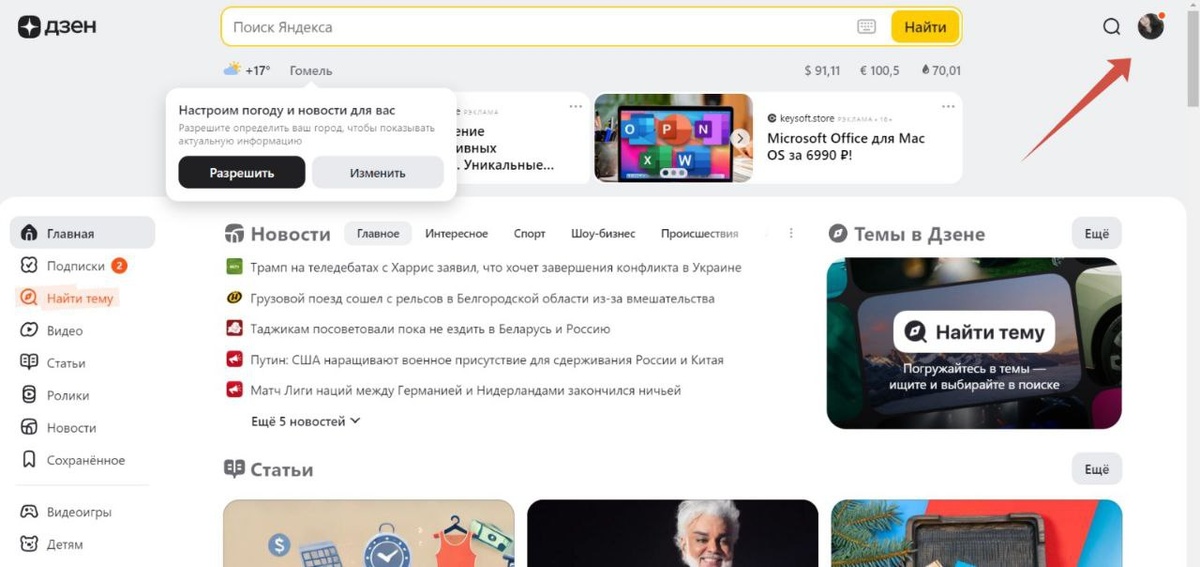Viewport: 1200px width, 567px height.
Task: Switch to the Происшествия news tab
Action: [699, 233]
